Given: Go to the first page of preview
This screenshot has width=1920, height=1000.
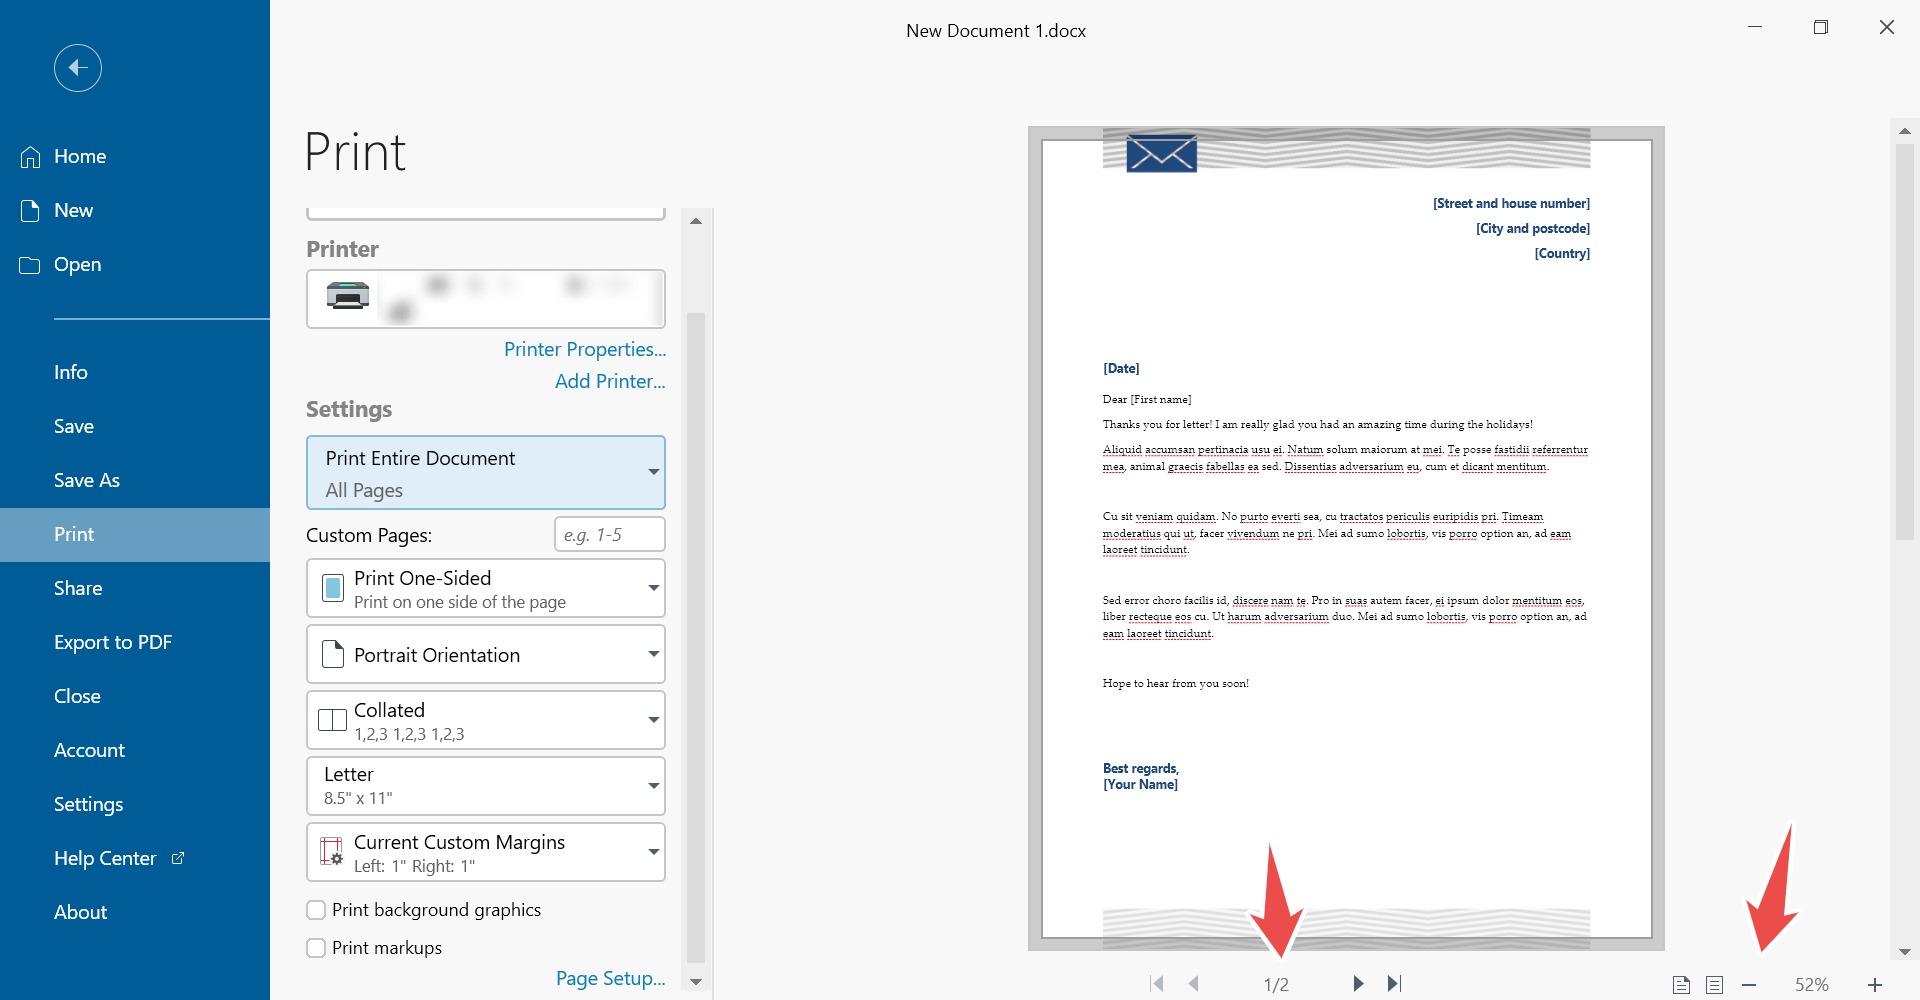Looking at the screenshot, I should [x=1157, y=984].
